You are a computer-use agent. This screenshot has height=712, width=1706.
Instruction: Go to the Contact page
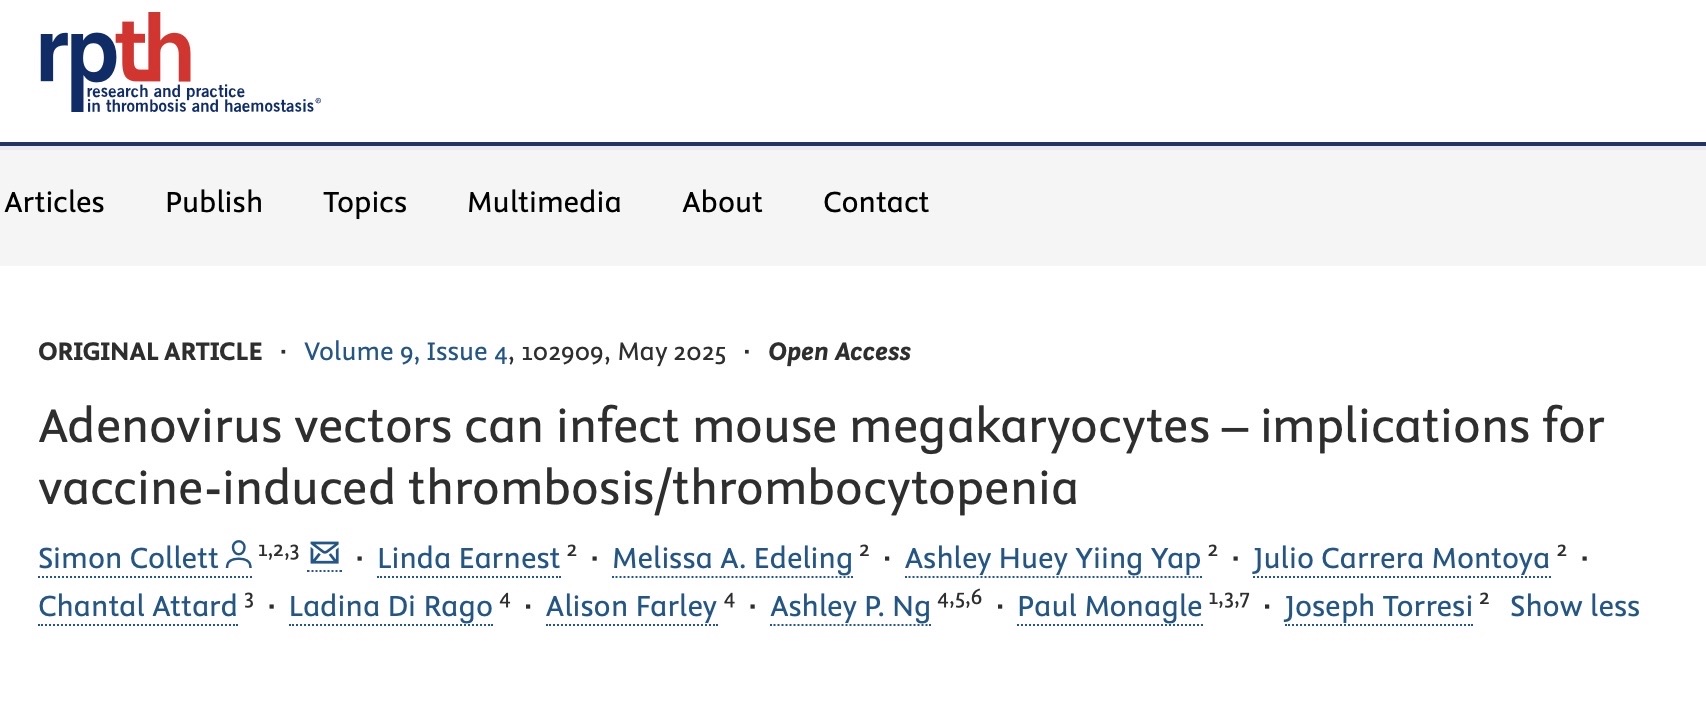click(876, 202)
